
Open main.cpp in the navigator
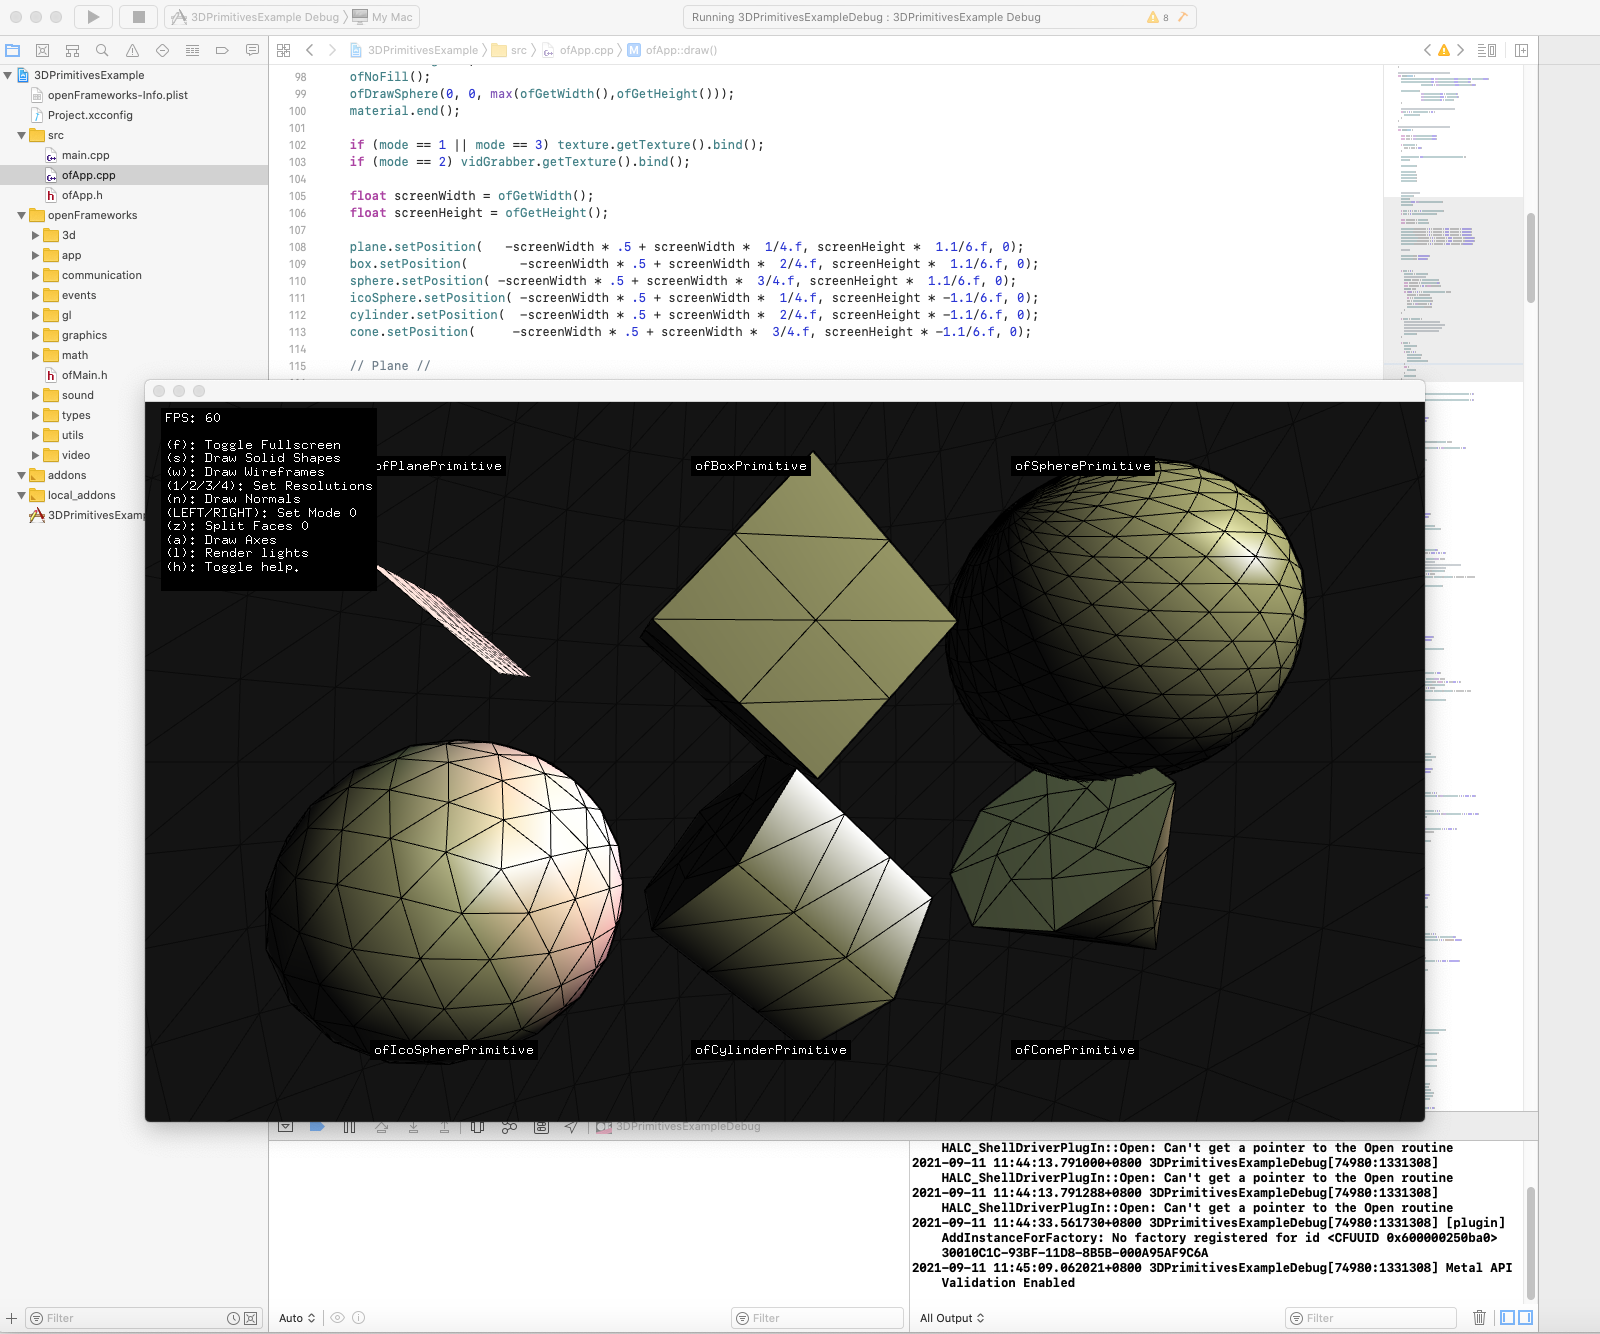[x=85, y=155]
